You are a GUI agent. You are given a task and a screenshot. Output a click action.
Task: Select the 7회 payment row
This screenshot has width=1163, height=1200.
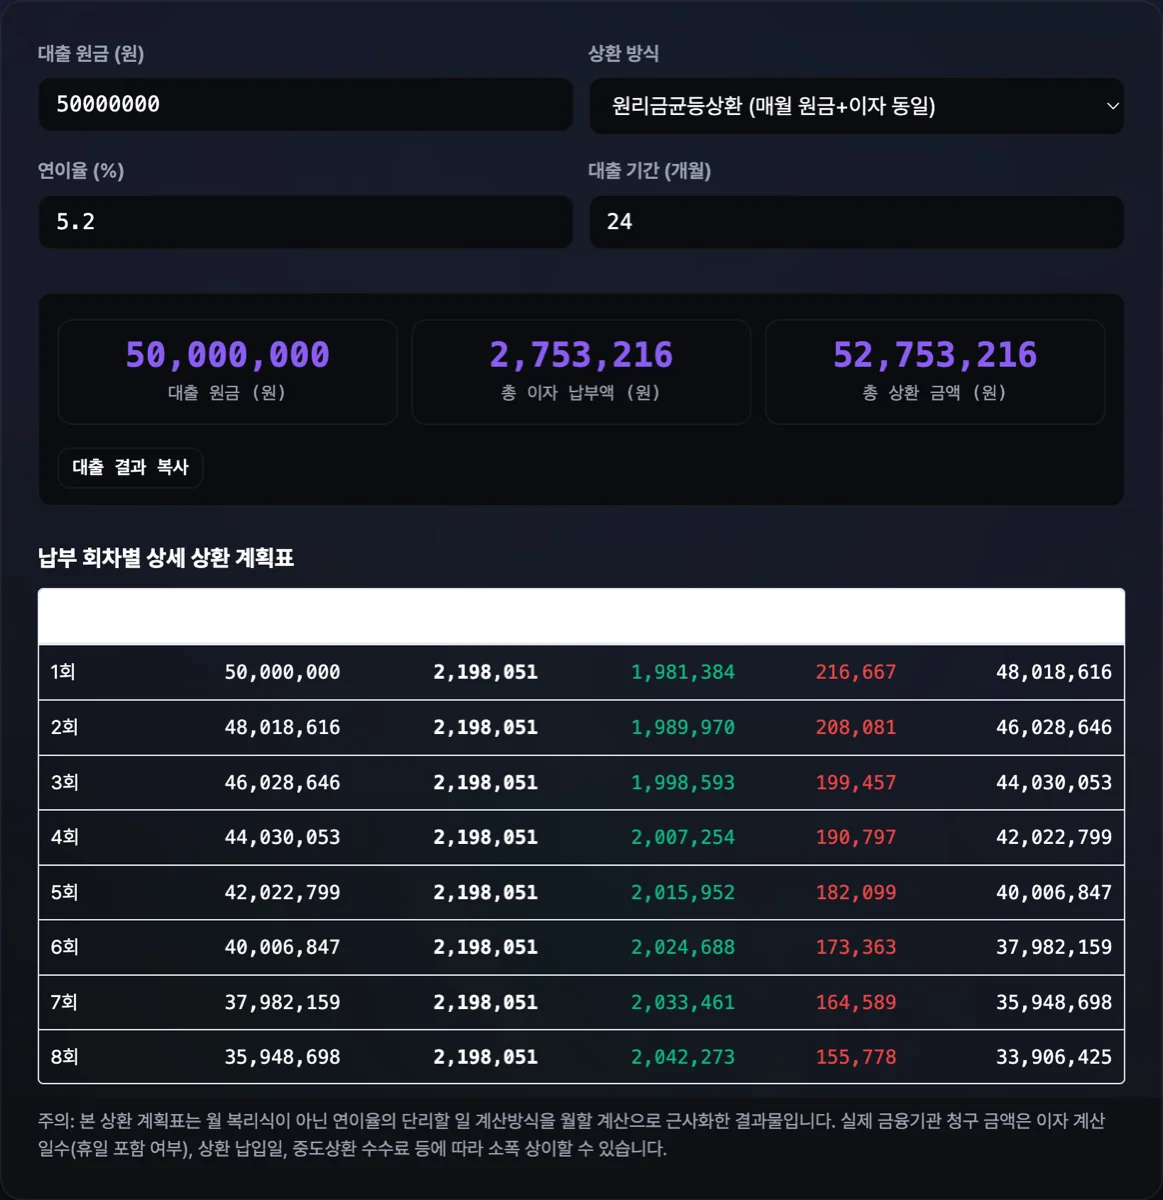[581, 1002]
